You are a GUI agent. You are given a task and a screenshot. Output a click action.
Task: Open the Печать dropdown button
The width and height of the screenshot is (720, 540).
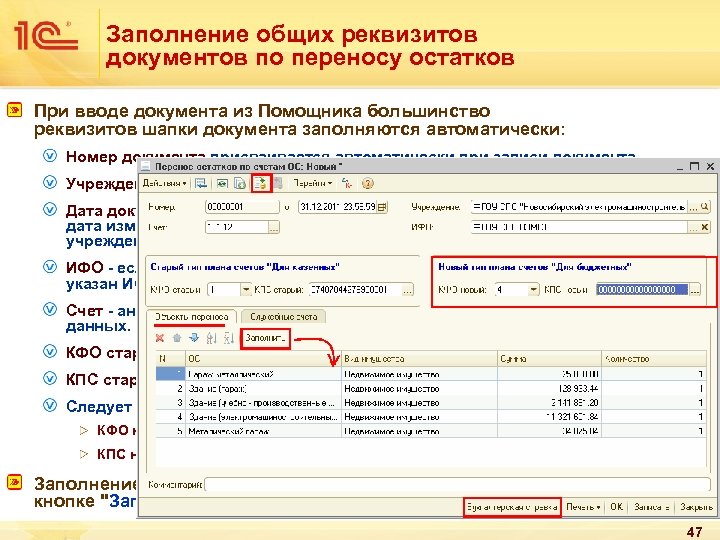coord(583,507)
